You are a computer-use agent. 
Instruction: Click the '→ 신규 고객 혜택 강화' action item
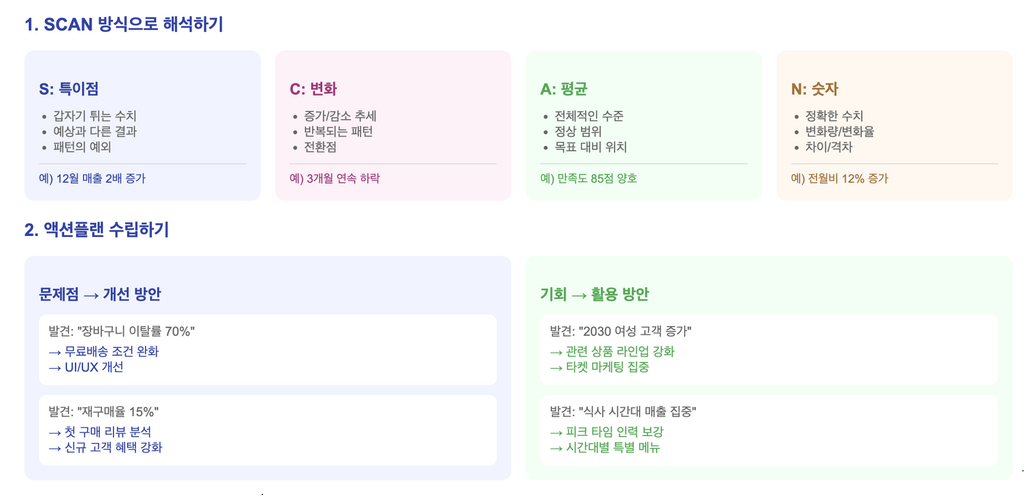[104, 448]
